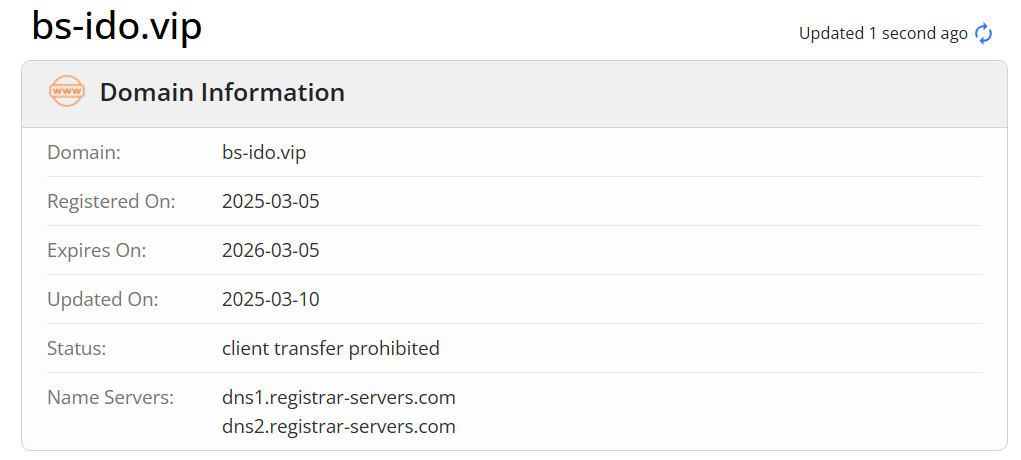Click the orange www globe icon
Viewport: 1021px width, 460px height.
(x=66, y=92)
